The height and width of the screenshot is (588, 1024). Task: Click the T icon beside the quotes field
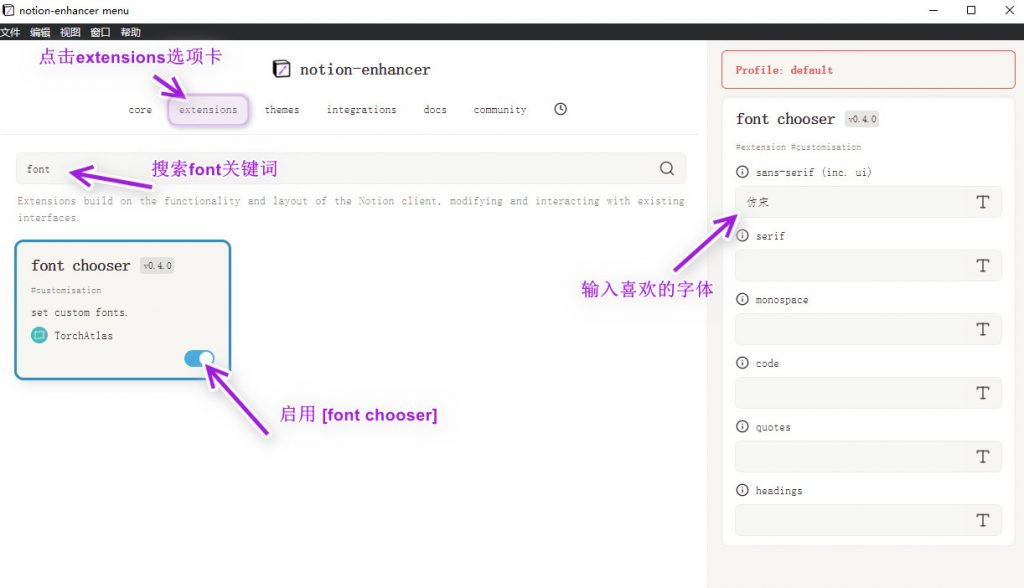click(x=982, y=456)
